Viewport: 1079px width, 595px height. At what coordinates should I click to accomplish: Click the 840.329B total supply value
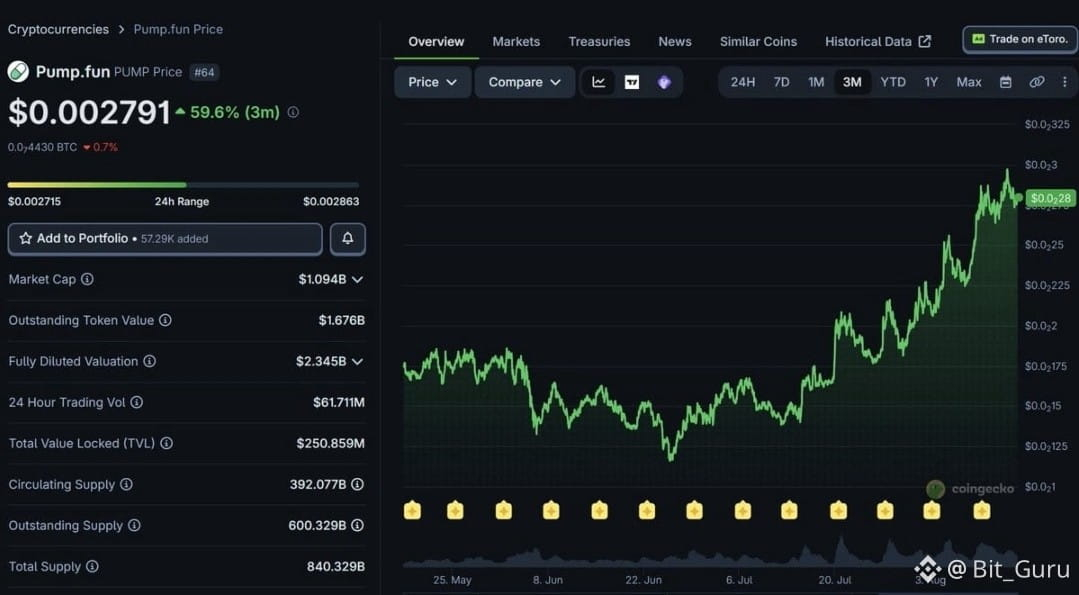(x=336, y=567)
